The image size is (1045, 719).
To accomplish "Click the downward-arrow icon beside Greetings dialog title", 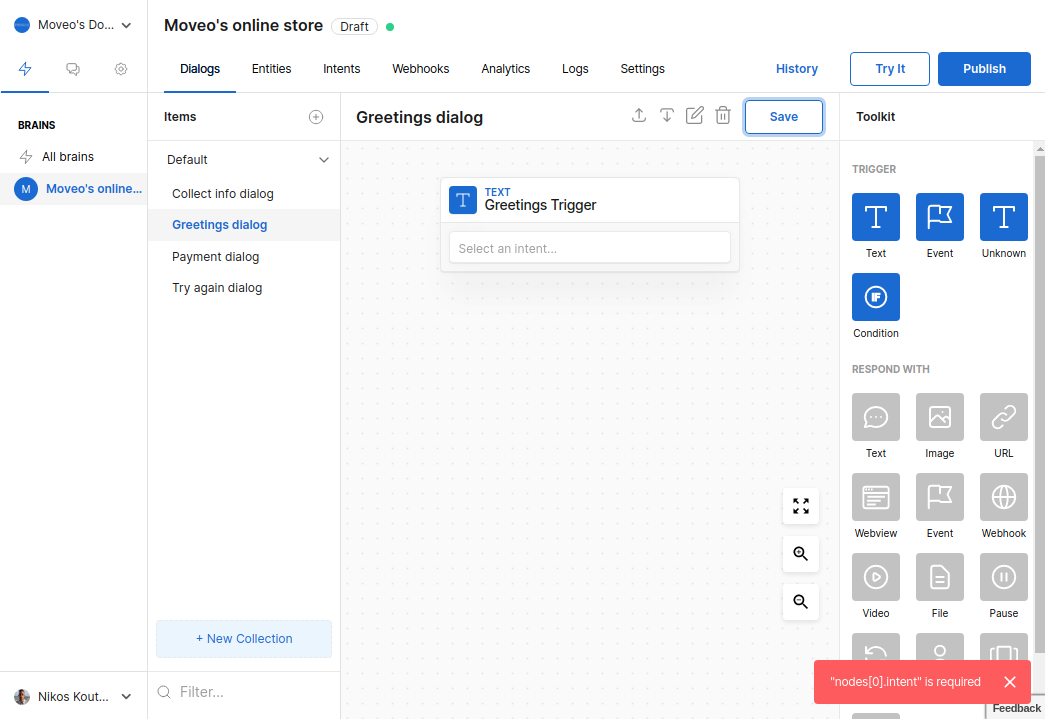I will [x=666, y=115].
